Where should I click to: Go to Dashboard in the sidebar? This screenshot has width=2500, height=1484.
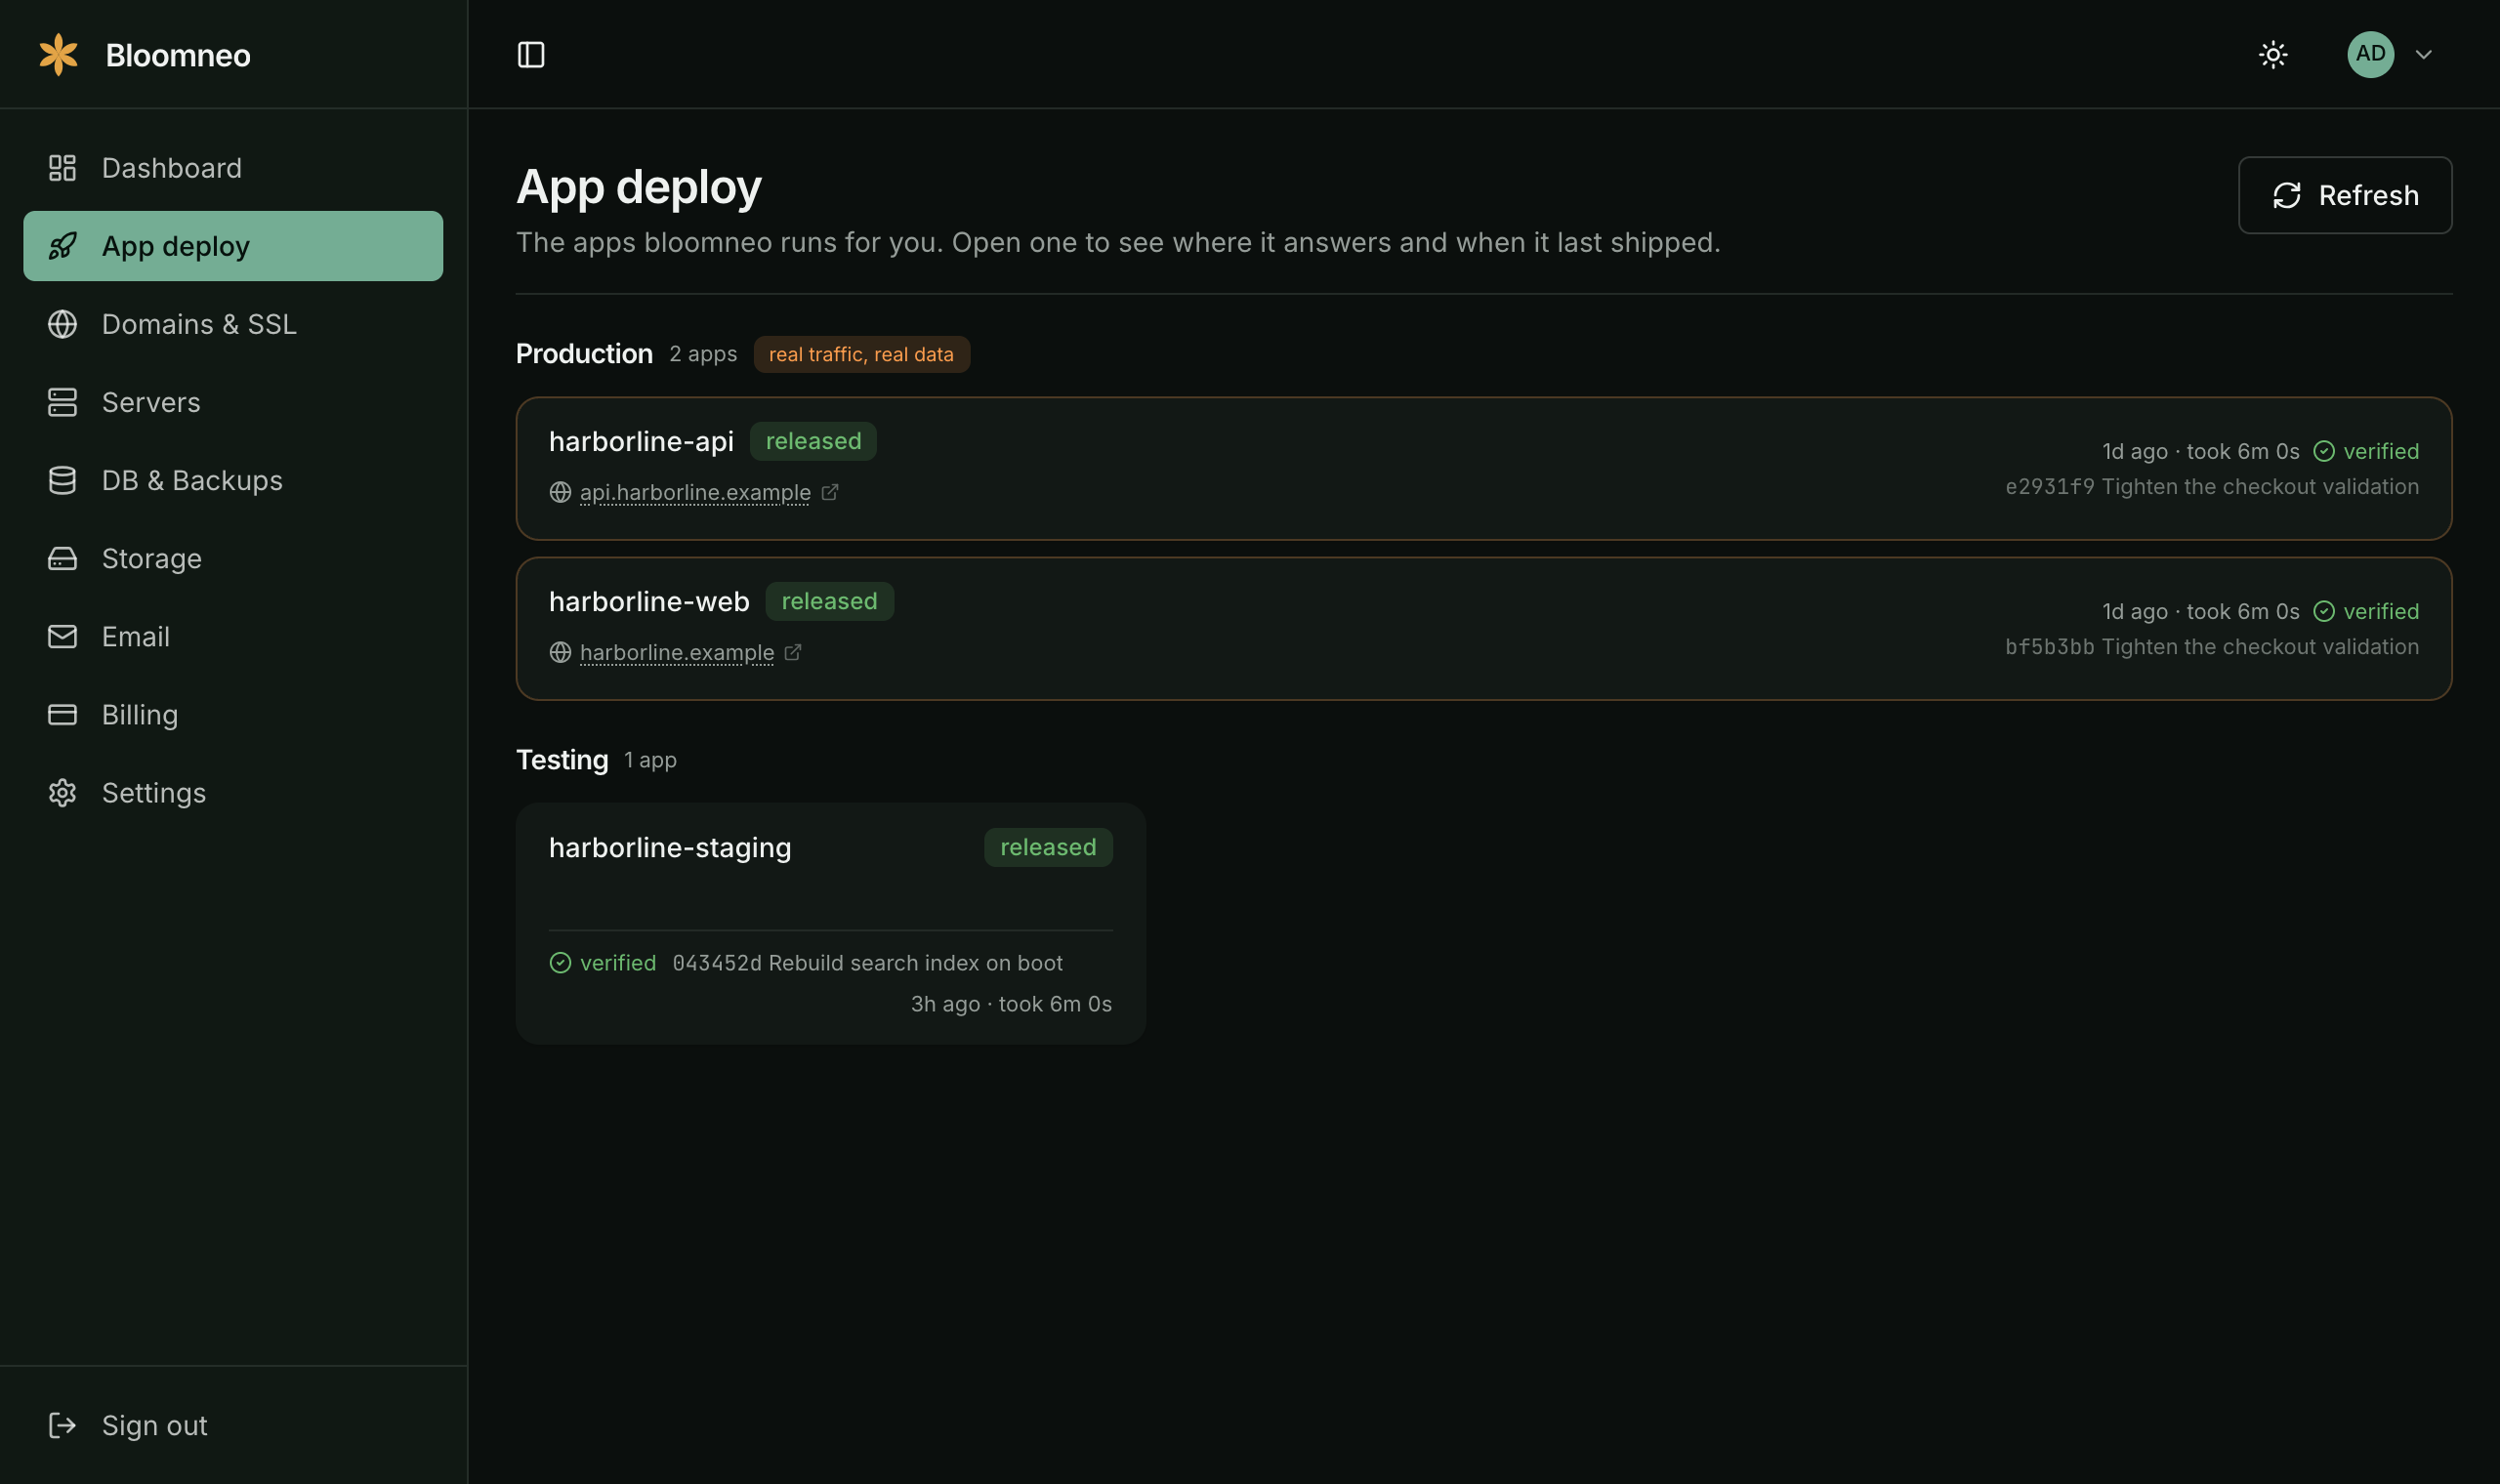[x=233, y=168]
